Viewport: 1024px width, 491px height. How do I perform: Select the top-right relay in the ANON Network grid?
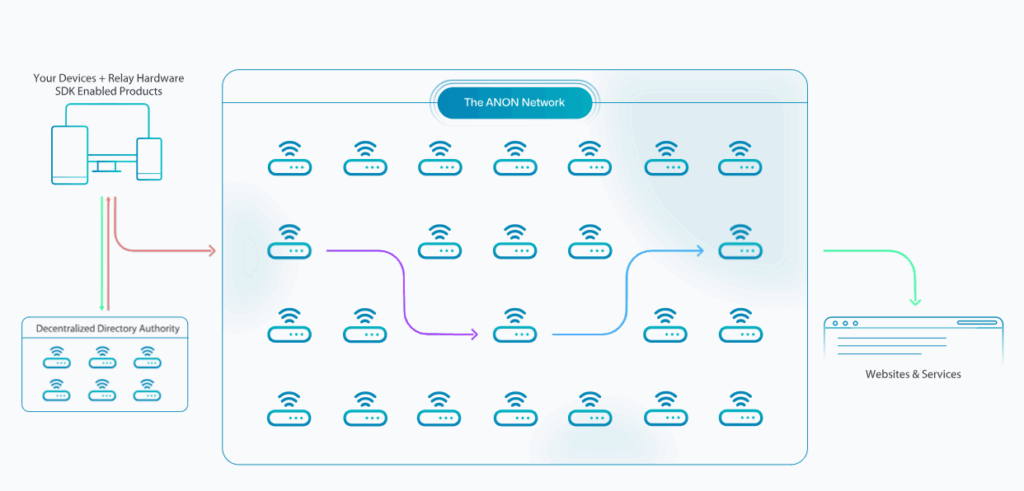click(740, 158)
